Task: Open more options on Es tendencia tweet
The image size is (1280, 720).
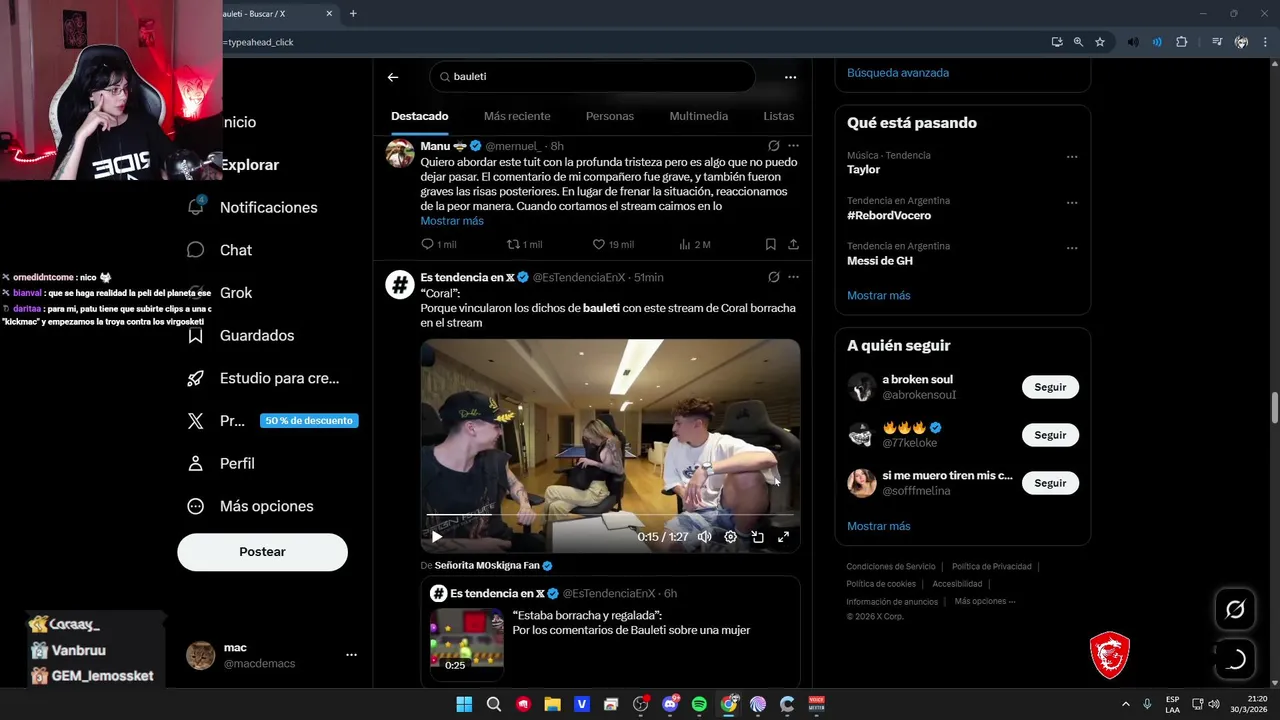Action: pyautogui.click(x=793, y=277)
